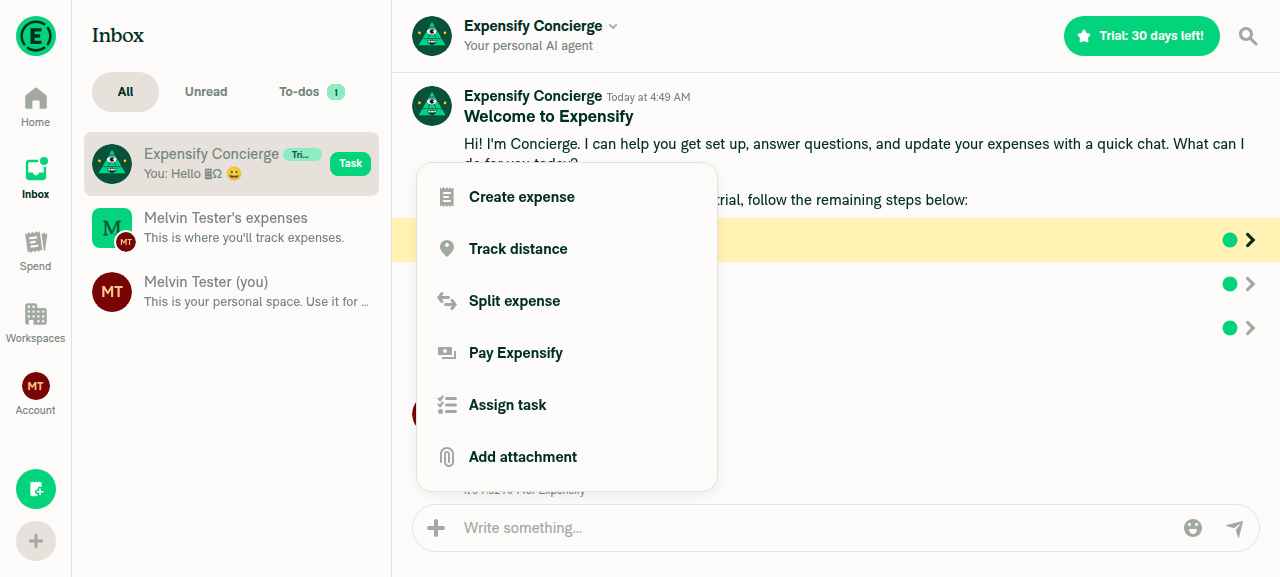Click the Task button on the Concierge row
Image resolution: width=1280 pixels, height=577 pixels.
click(350, 164)
